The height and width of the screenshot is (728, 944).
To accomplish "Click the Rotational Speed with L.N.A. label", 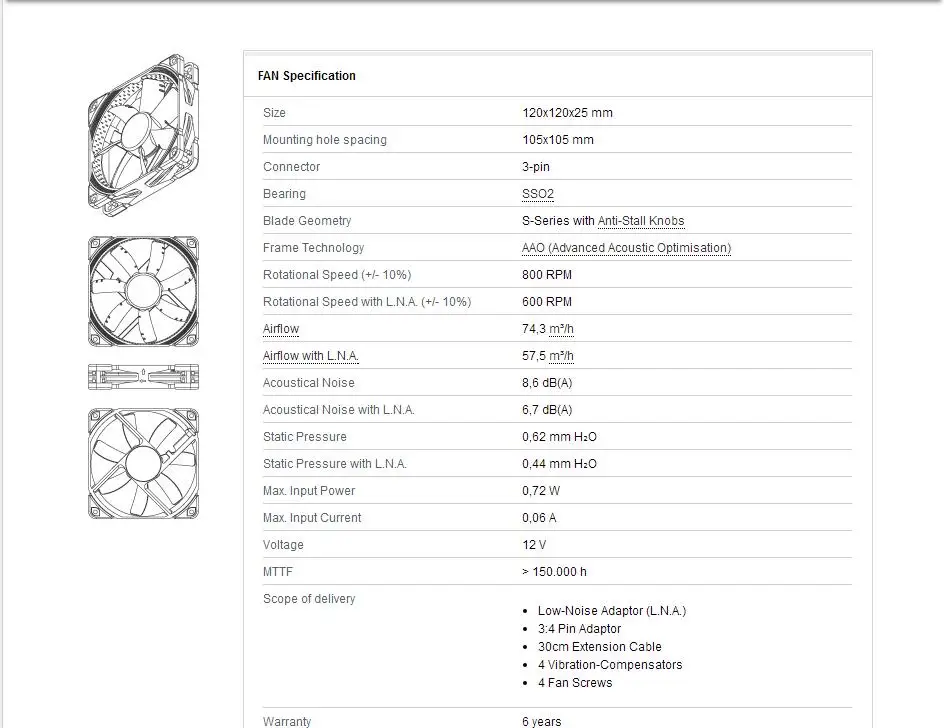I will pyautogui.click(x=367, y=302).
